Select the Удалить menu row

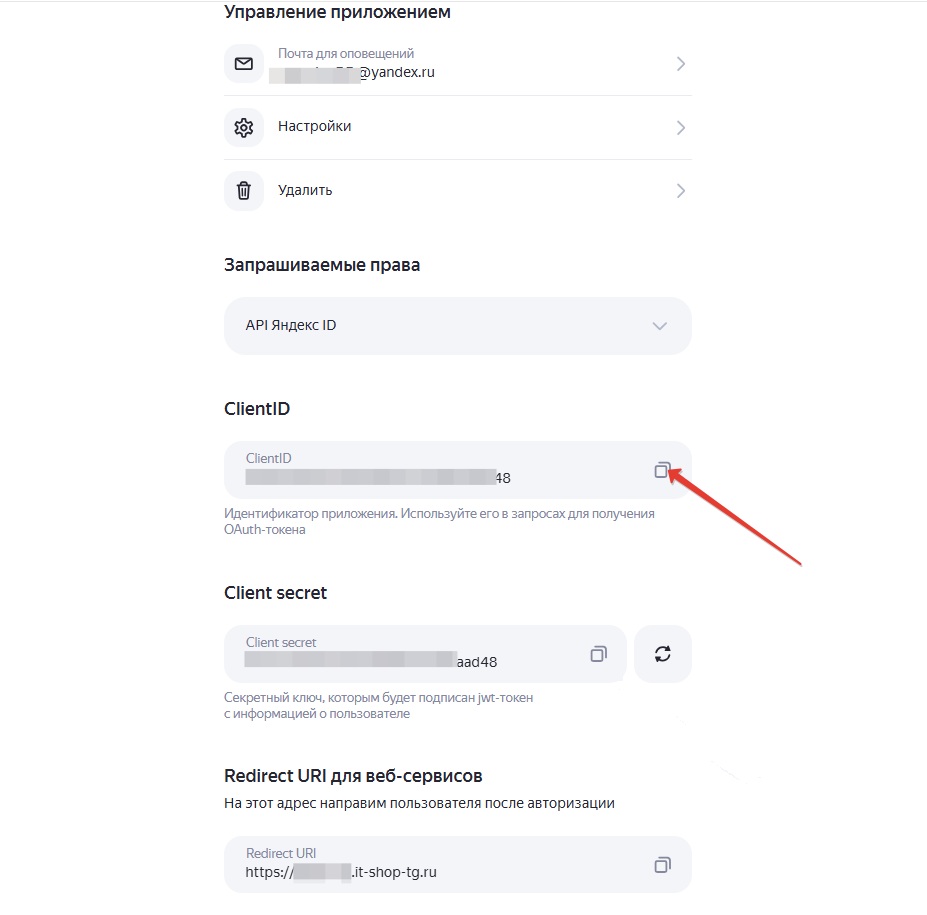coord(458,191)
